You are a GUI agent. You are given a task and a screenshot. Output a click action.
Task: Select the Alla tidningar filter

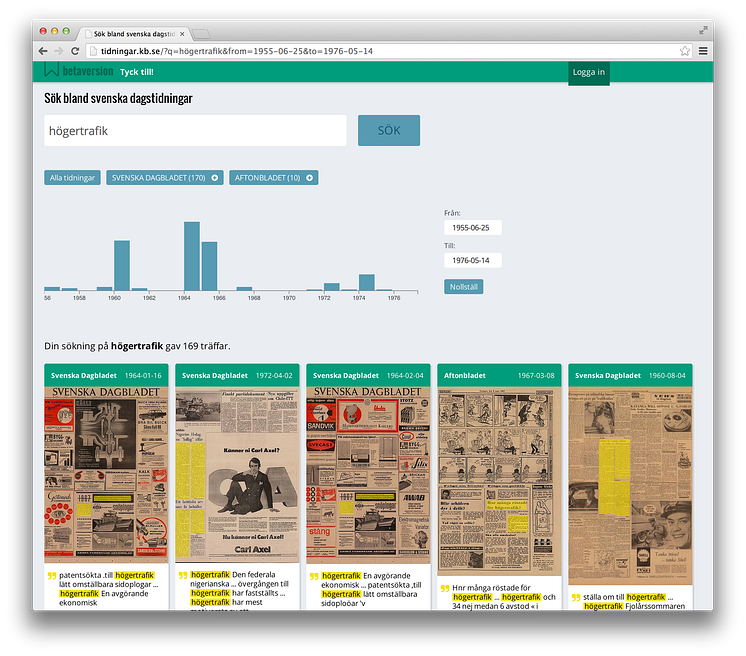72,178
